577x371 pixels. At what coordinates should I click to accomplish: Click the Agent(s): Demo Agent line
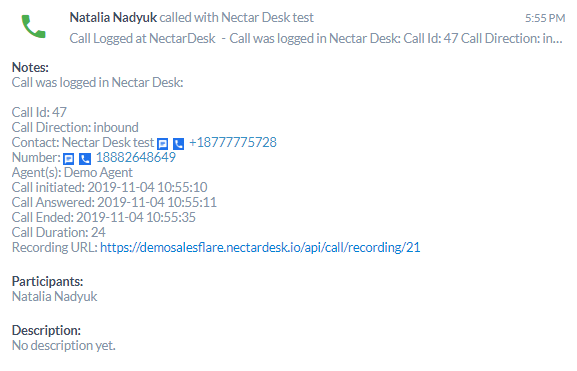[72, 173]
